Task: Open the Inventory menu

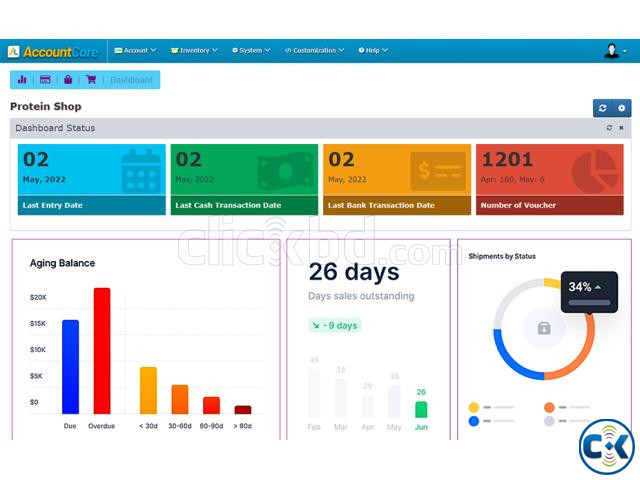Action: (x=194, y=50)
